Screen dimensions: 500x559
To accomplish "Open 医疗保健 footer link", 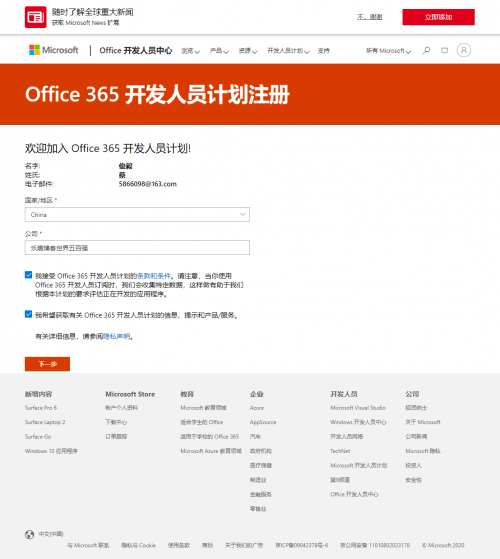I will pyautogui.click(x=261, y=466).
